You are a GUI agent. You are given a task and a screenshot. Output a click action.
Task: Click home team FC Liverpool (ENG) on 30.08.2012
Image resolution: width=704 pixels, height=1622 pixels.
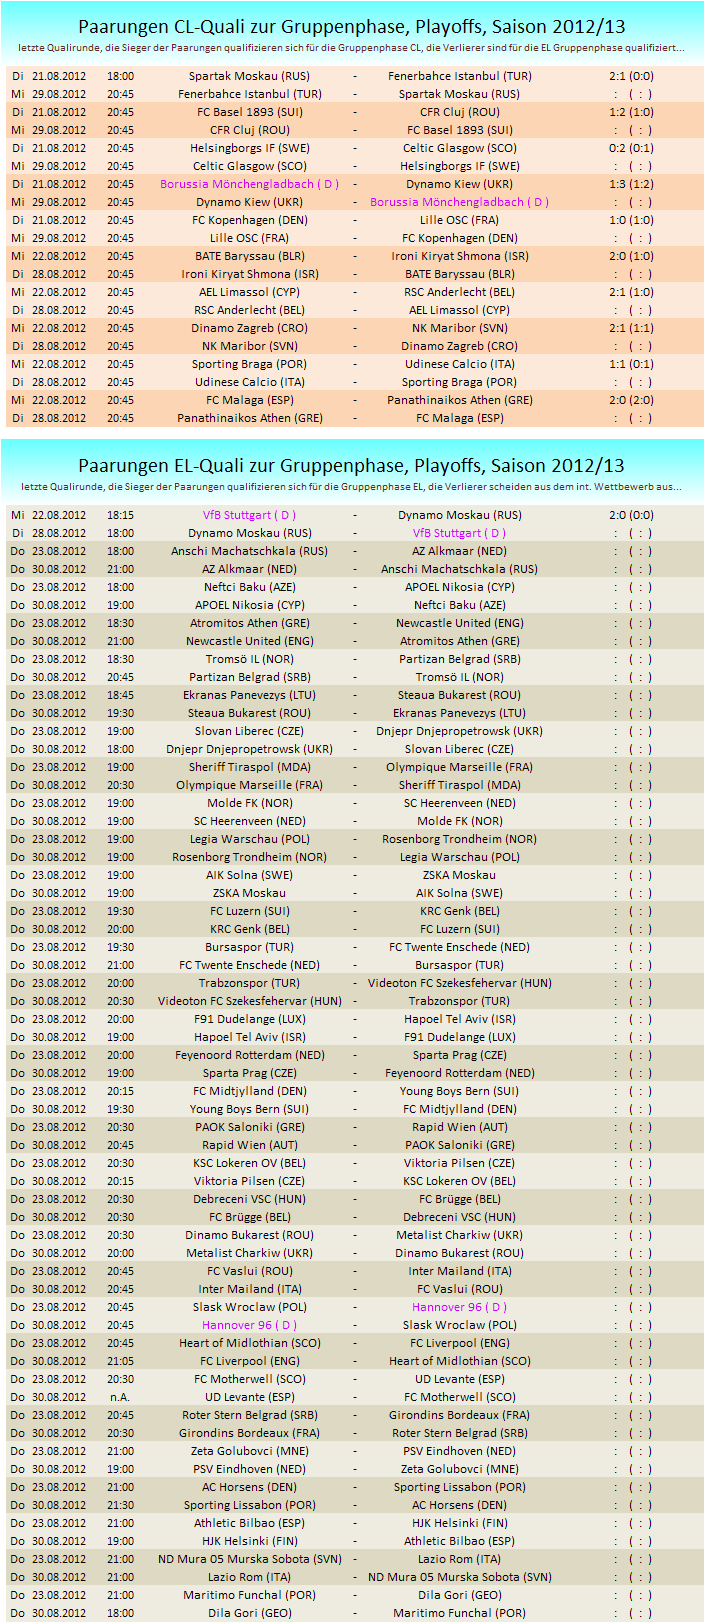249,1361
